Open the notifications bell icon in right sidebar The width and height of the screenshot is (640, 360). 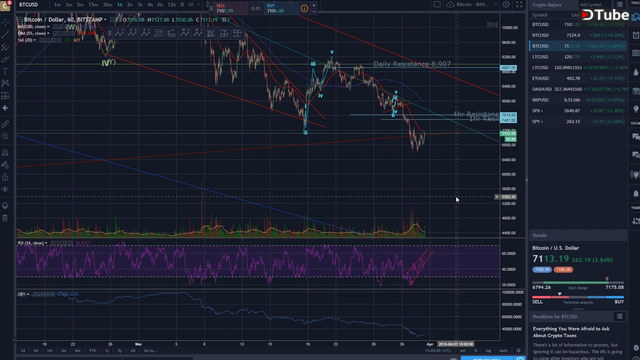click(x=636, y=193)
